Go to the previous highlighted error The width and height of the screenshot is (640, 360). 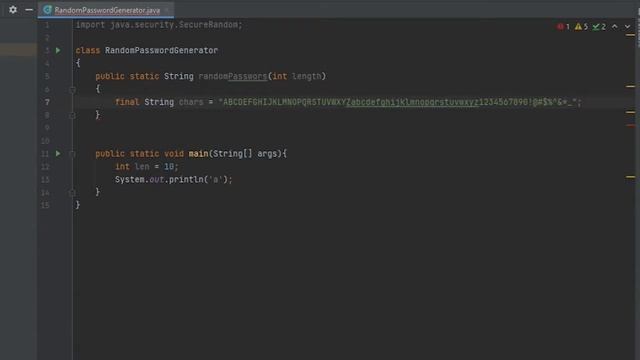coord(615,27)
